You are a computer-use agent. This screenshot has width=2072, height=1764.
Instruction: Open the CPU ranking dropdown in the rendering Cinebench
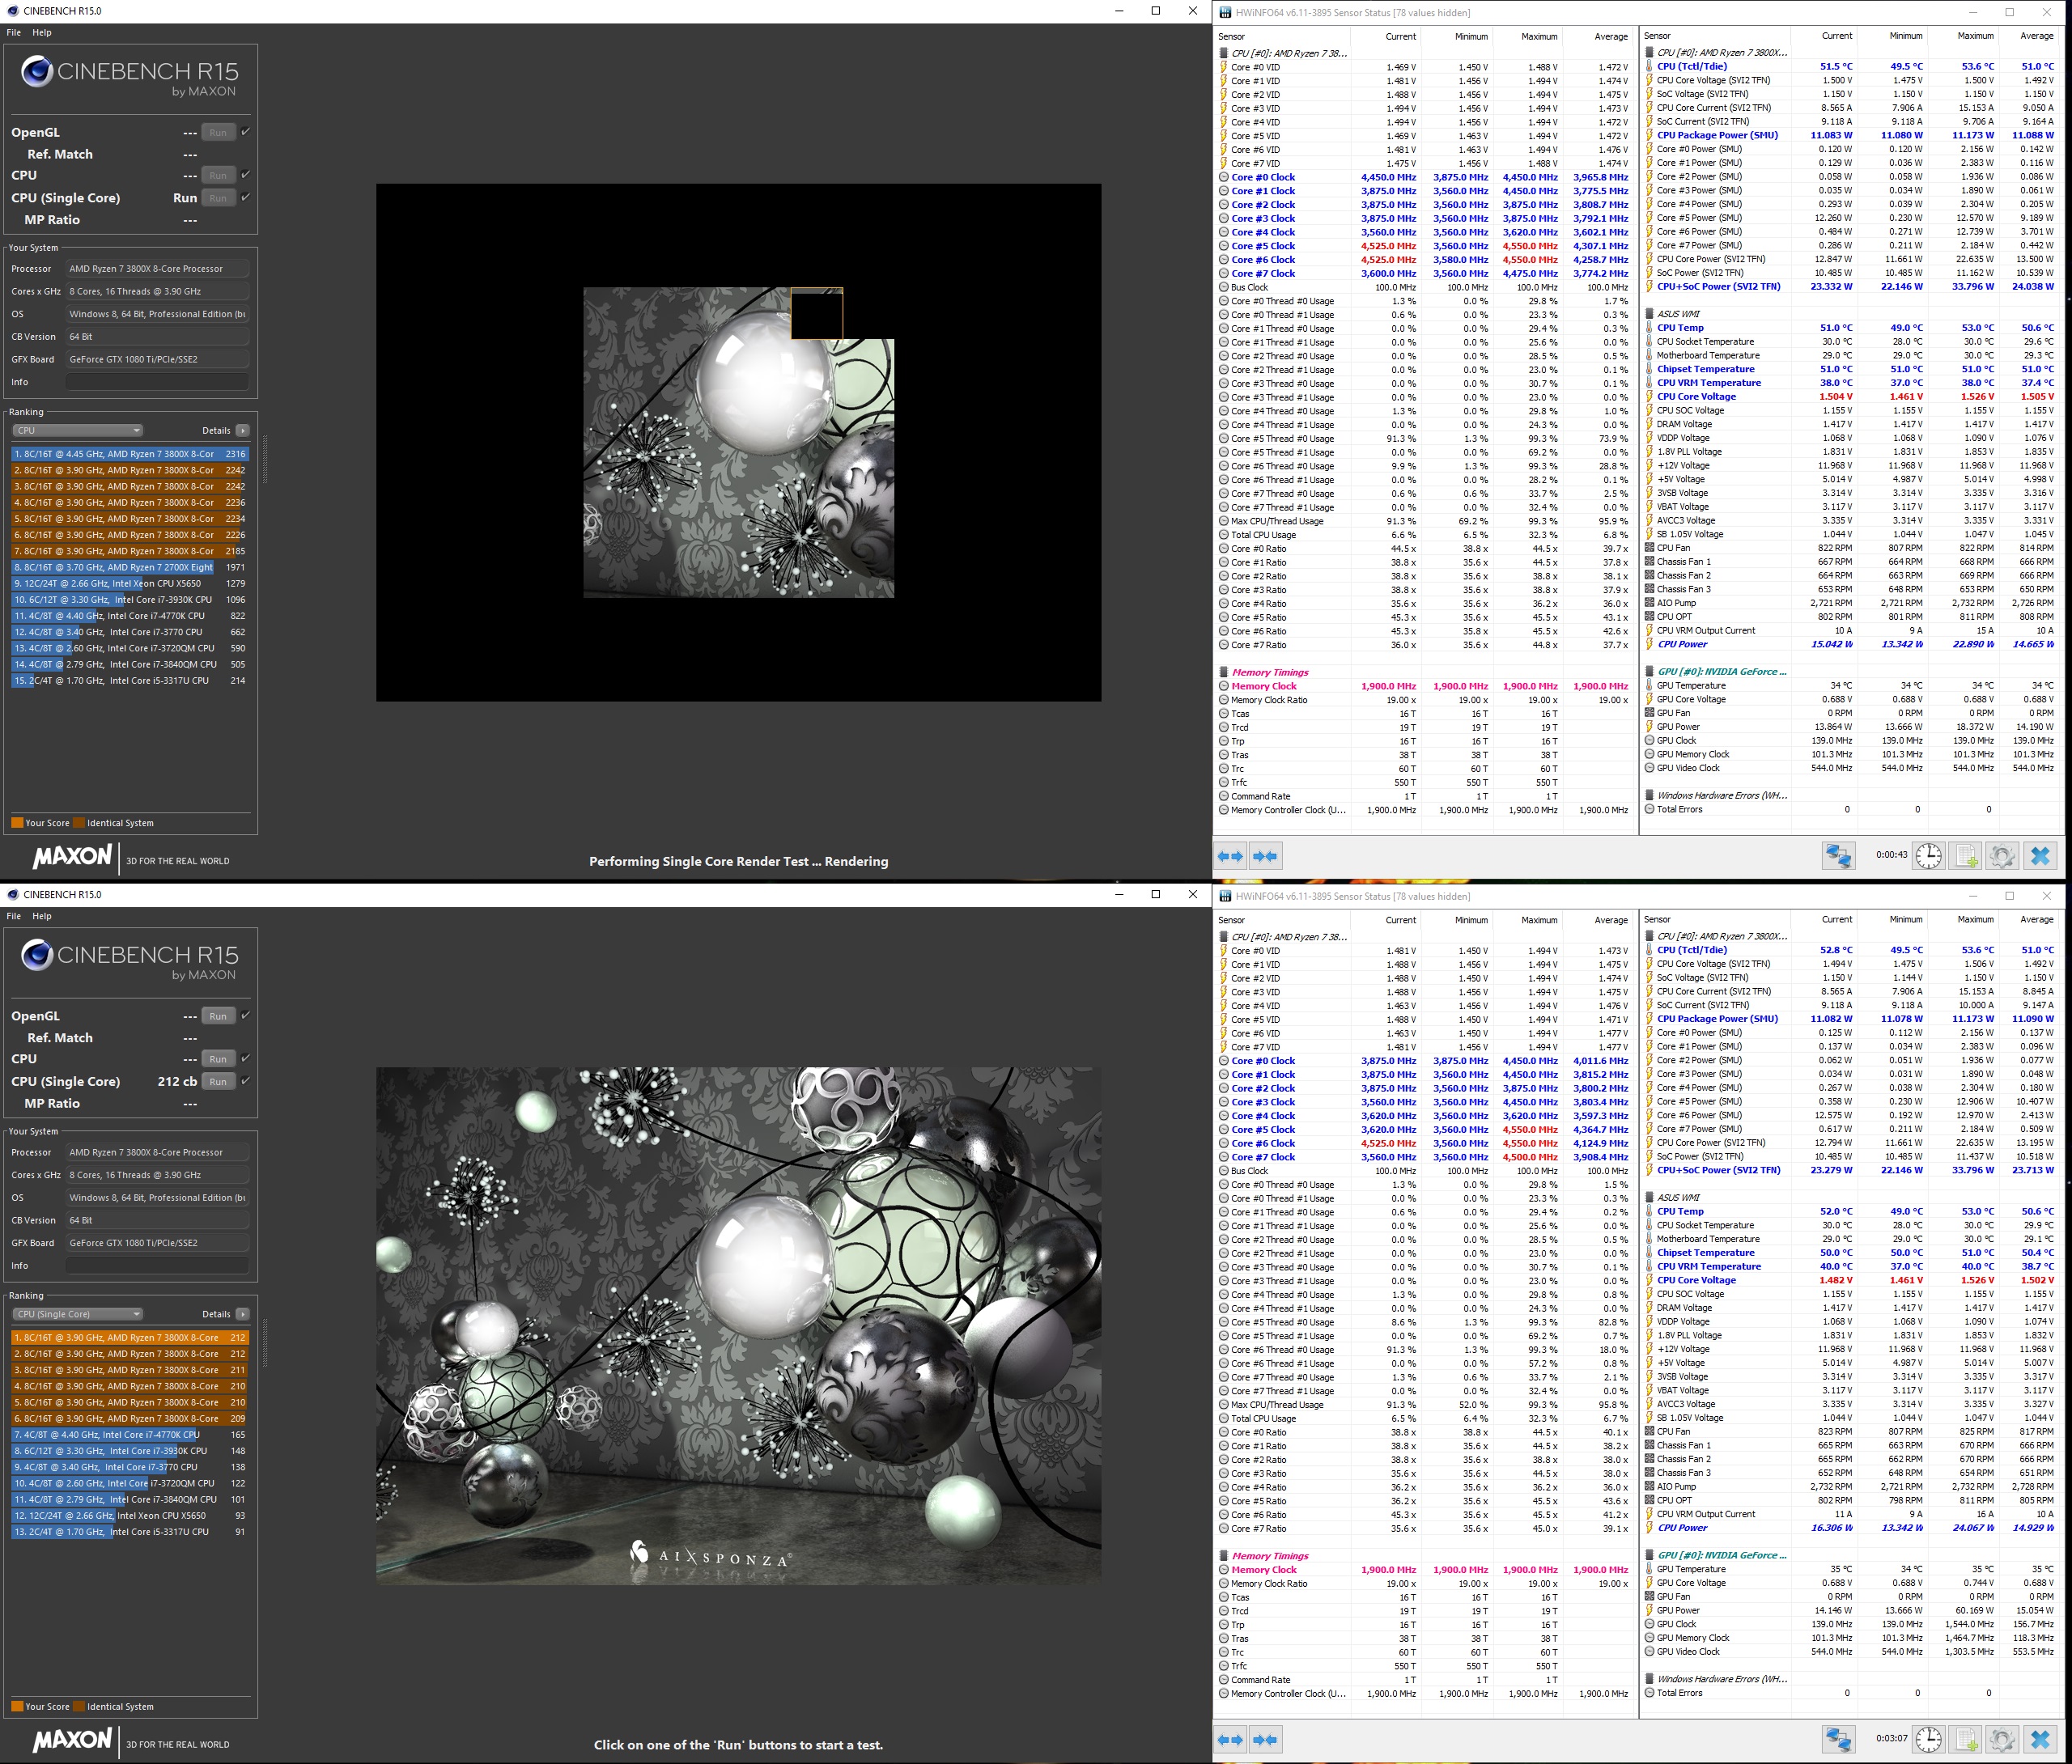[78, 430]
